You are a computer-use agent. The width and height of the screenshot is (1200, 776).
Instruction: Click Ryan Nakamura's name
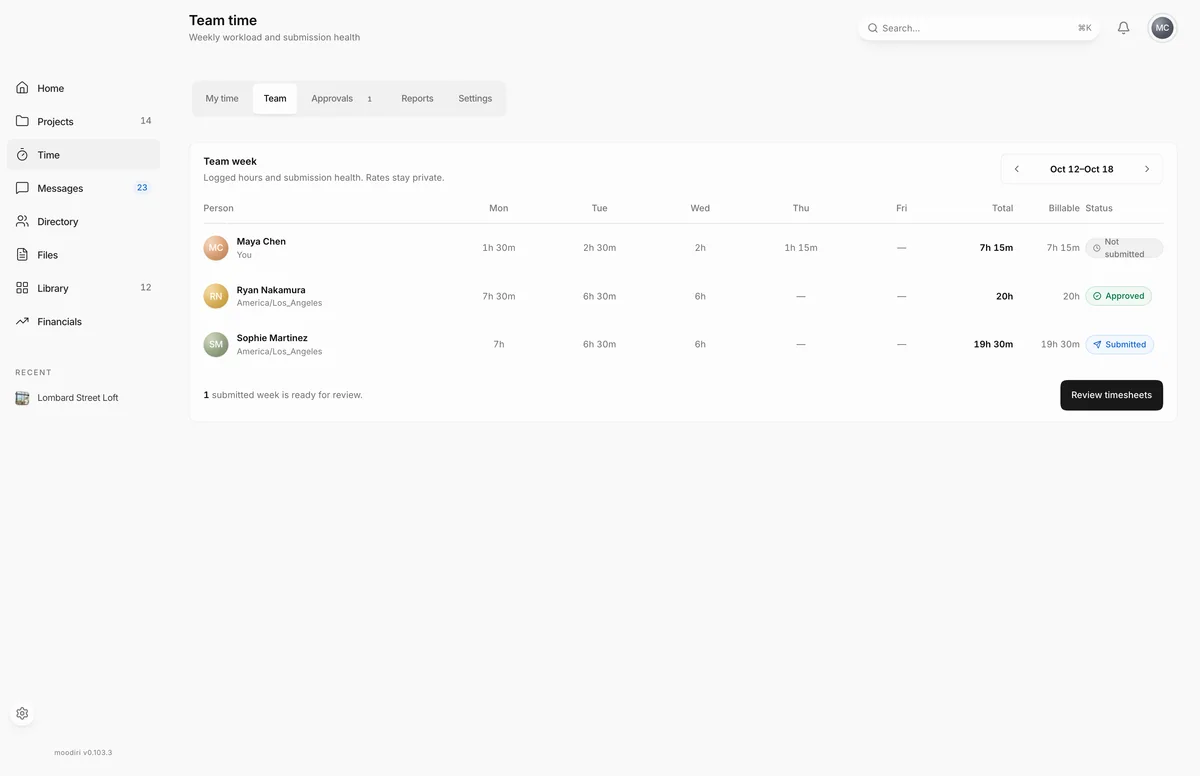[x=271, y=290]
